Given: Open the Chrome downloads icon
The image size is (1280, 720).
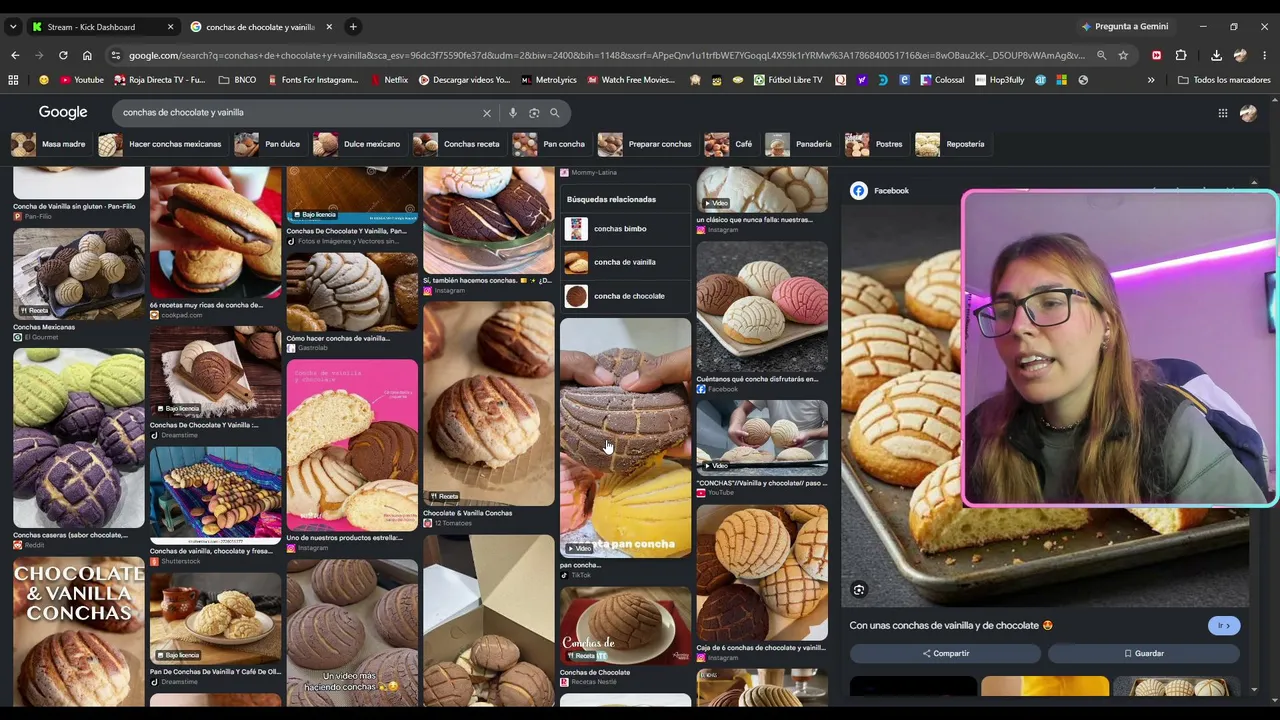Looking at the screenshot, I should (1216, 56).
